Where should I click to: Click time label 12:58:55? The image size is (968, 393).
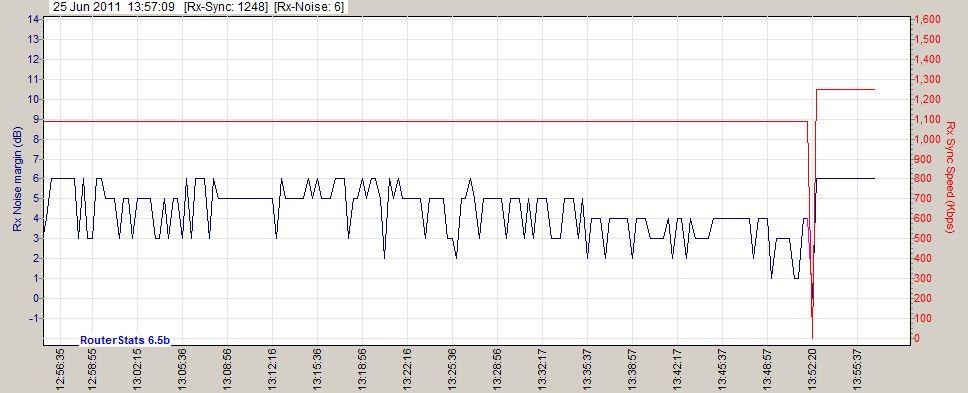coord(92,370)
